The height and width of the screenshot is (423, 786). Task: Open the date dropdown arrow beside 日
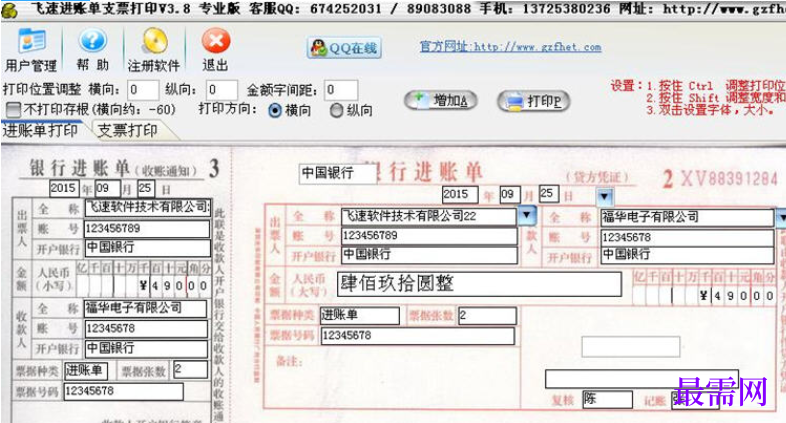coord(605,197)
